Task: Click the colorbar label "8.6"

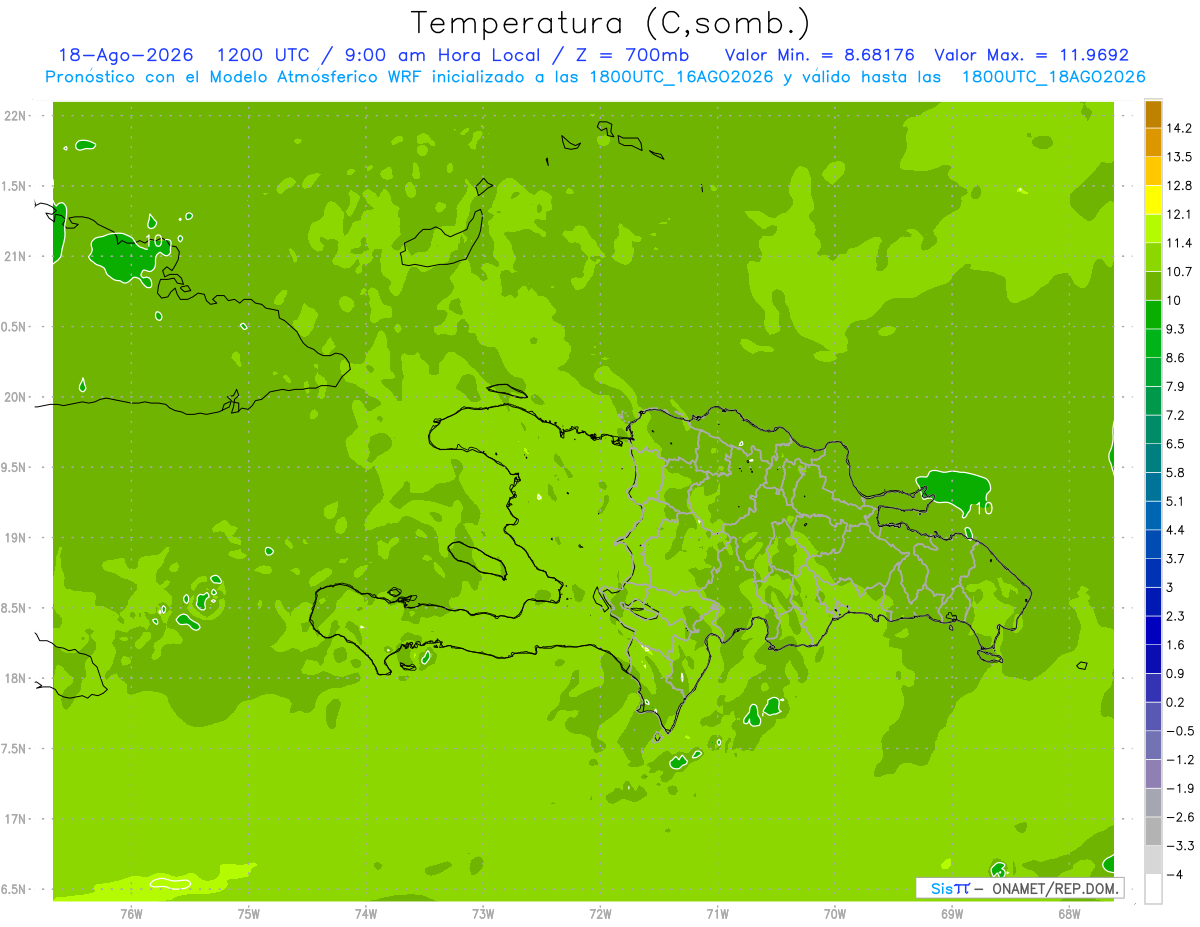Action: pyautogui.click(x=1176, y=358)
